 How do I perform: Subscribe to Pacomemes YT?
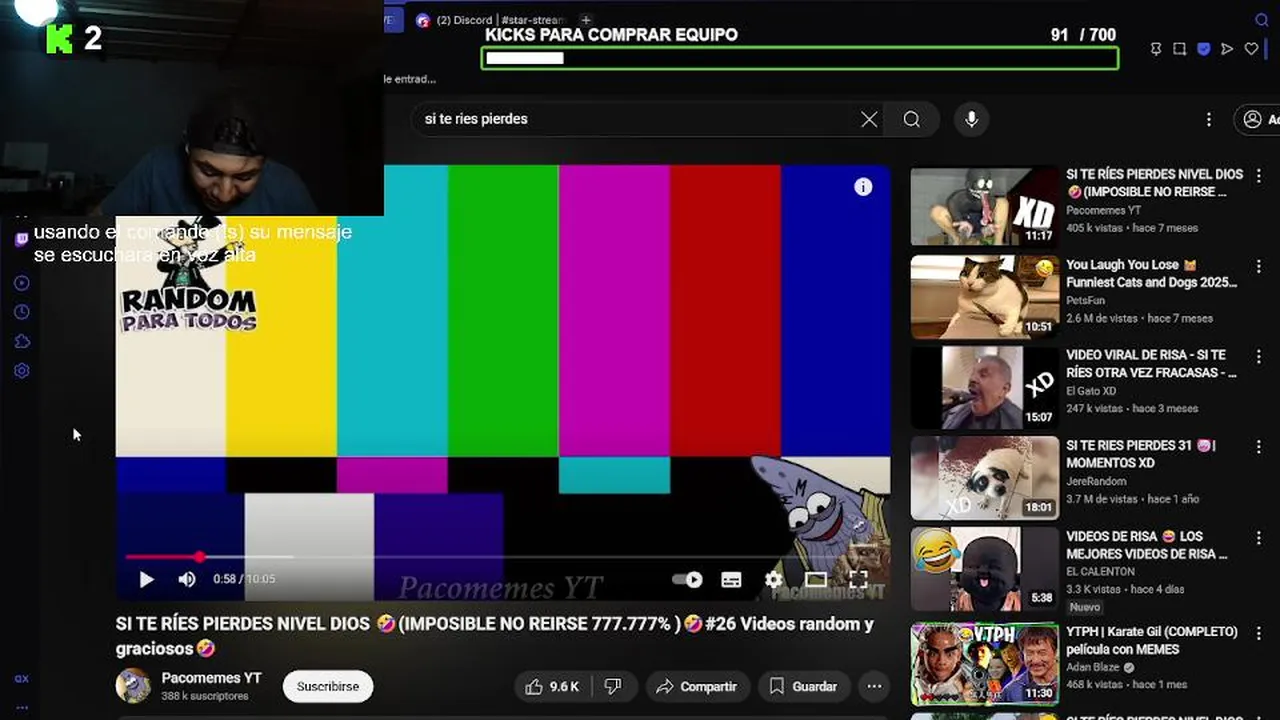click(328, 687)
